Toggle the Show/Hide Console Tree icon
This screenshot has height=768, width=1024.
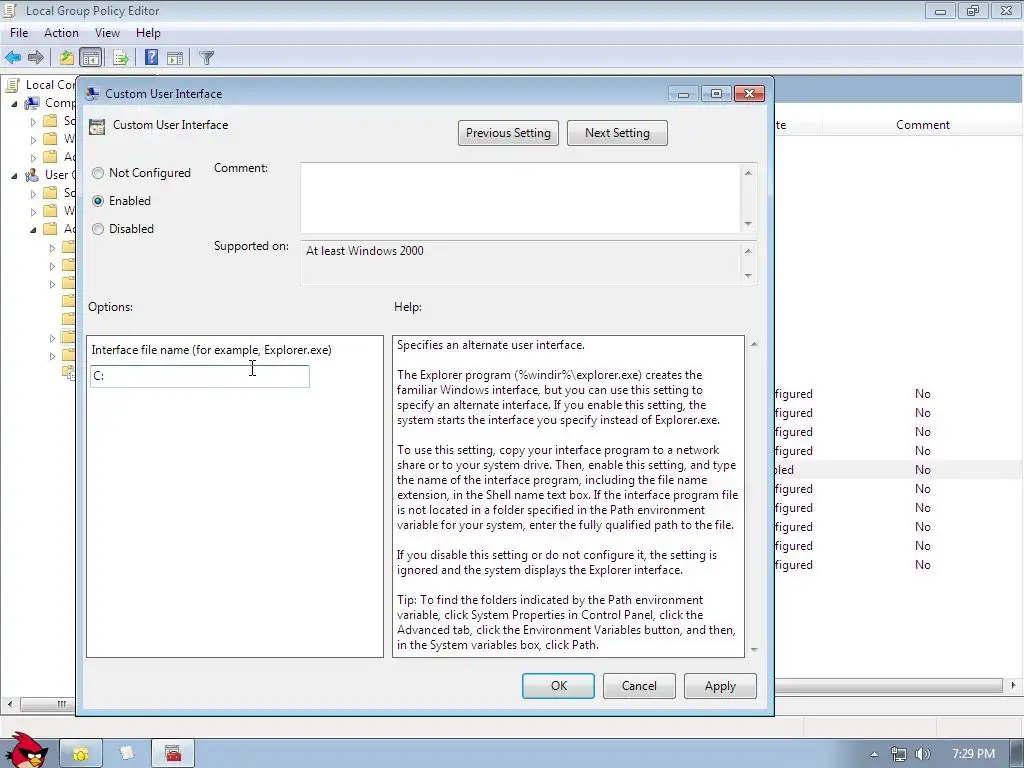coord(91,57)
